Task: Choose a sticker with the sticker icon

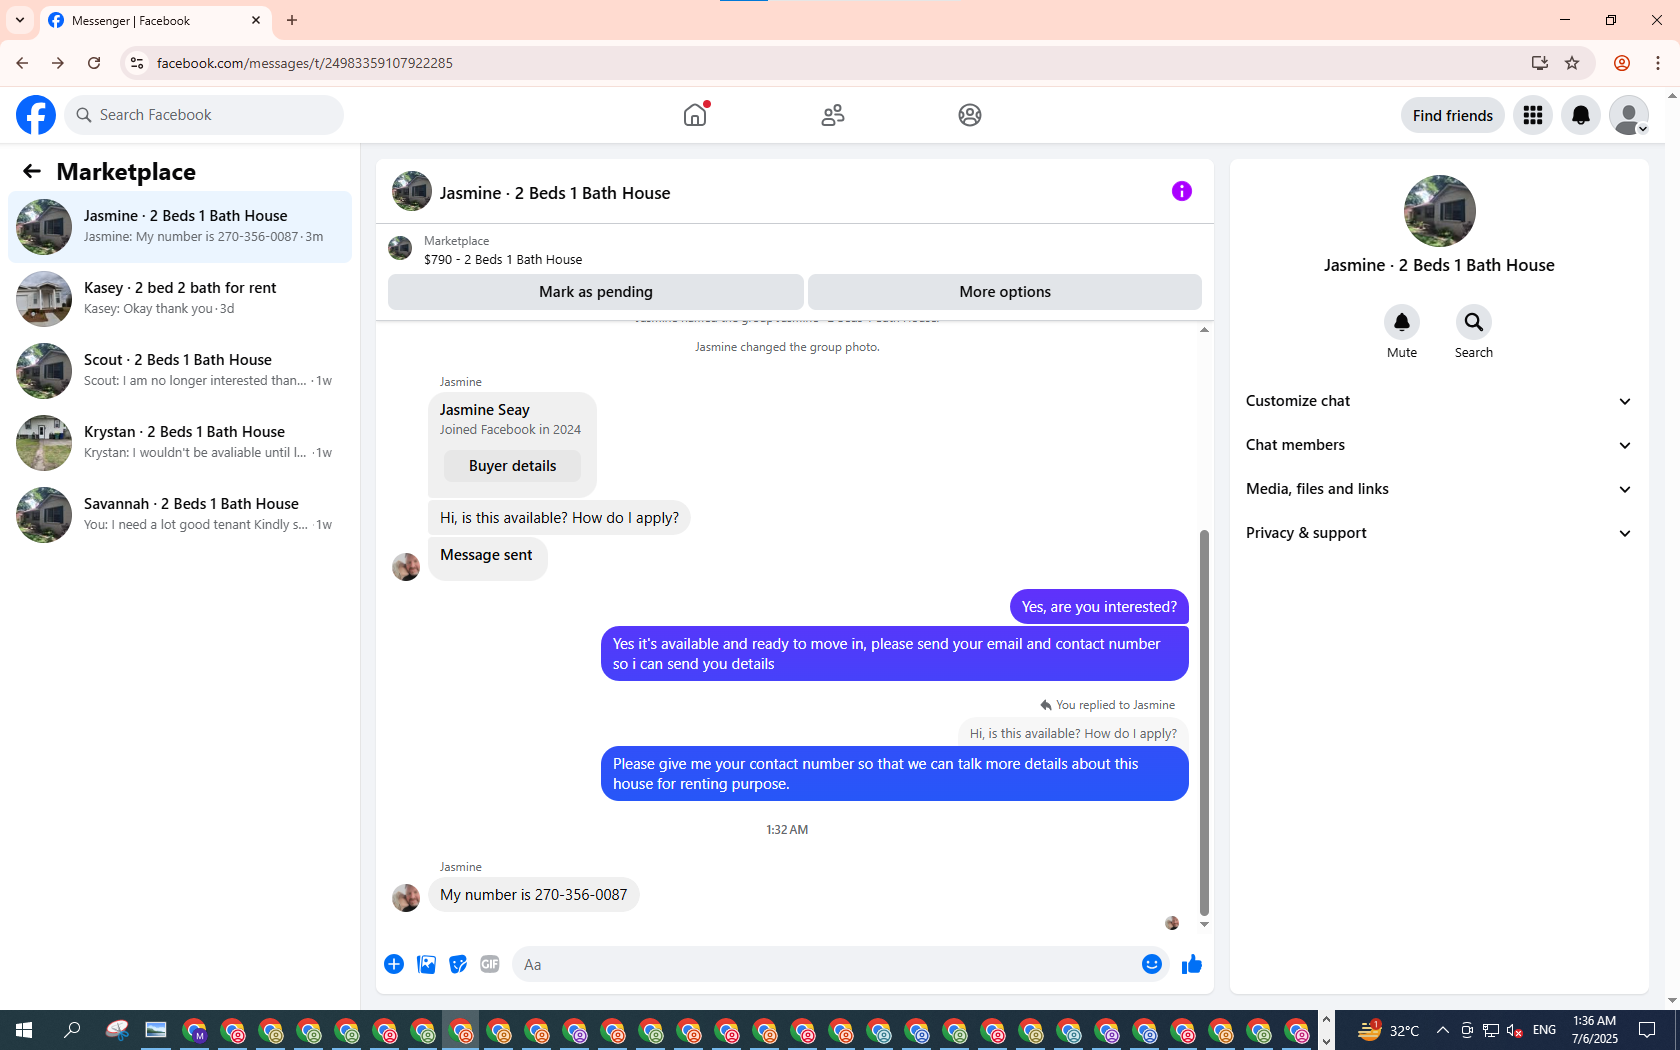Action: point(458,964)
